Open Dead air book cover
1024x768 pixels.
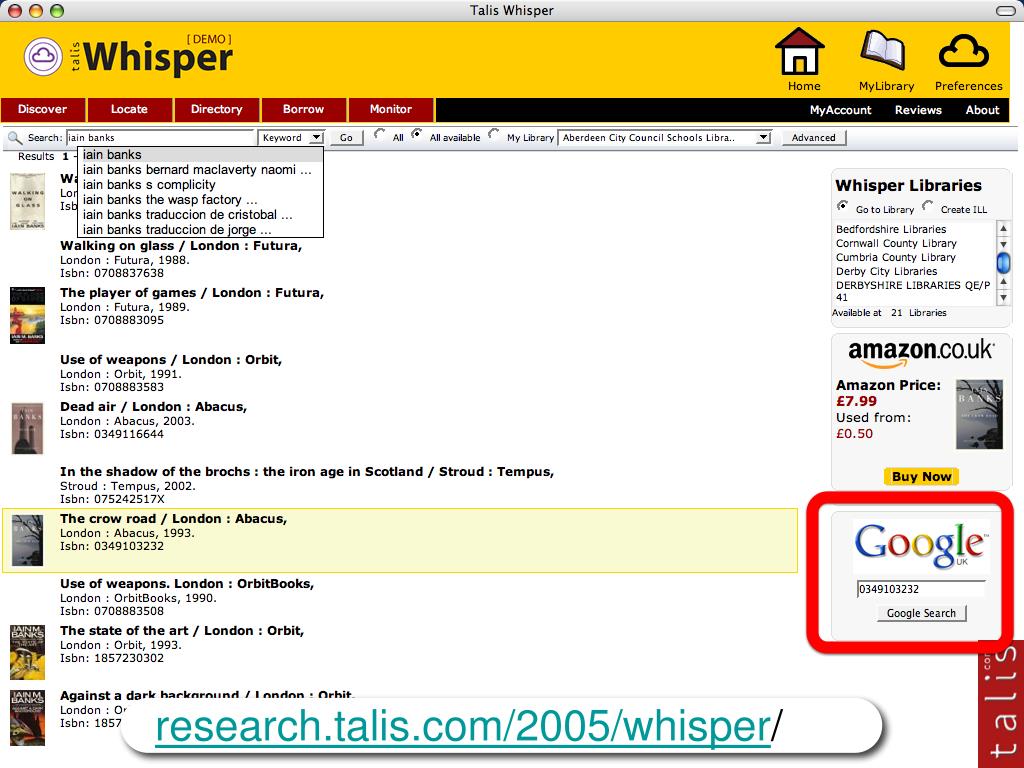pyautogui.click(x=27, y=428)
